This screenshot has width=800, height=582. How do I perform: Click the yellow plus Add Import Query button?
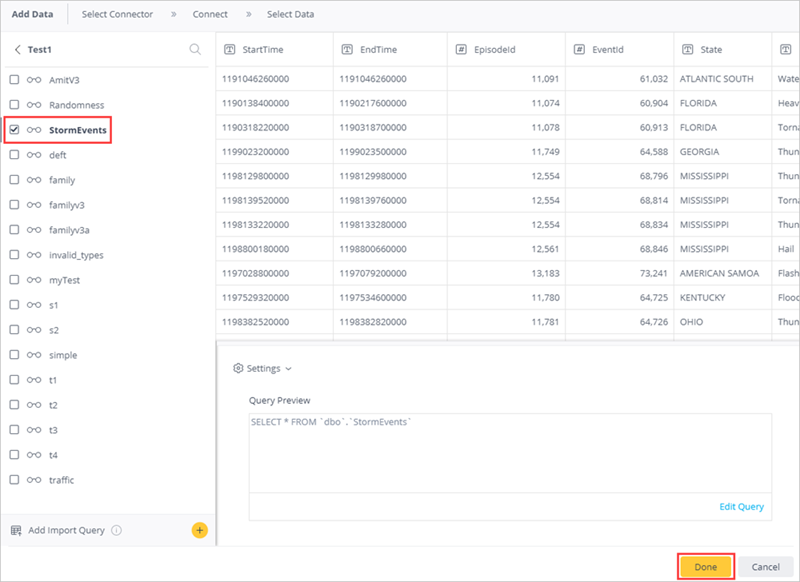pyautogui.click(x=199, y=530)
